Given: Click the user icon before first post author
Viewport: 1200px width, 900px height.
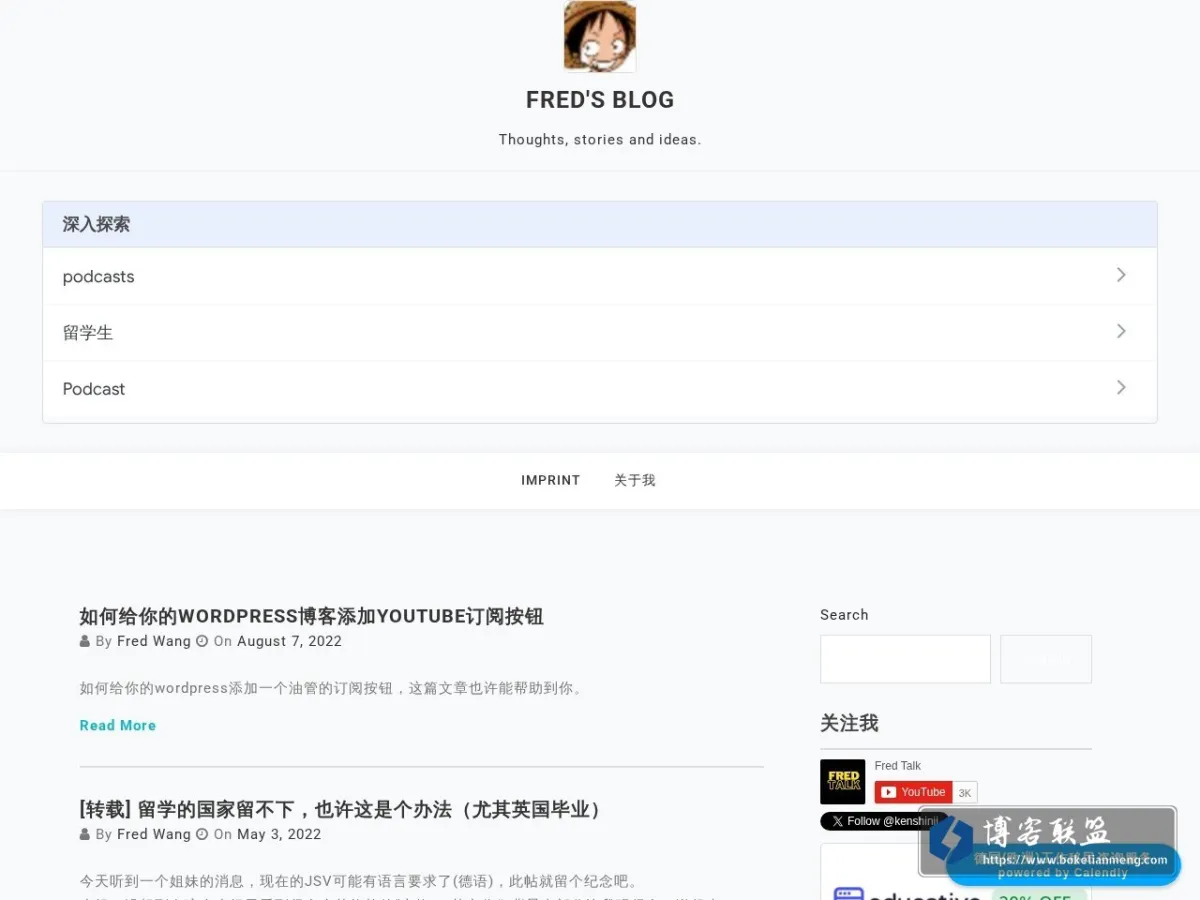Looking at the screenshot, I should (x=85, y=641).
